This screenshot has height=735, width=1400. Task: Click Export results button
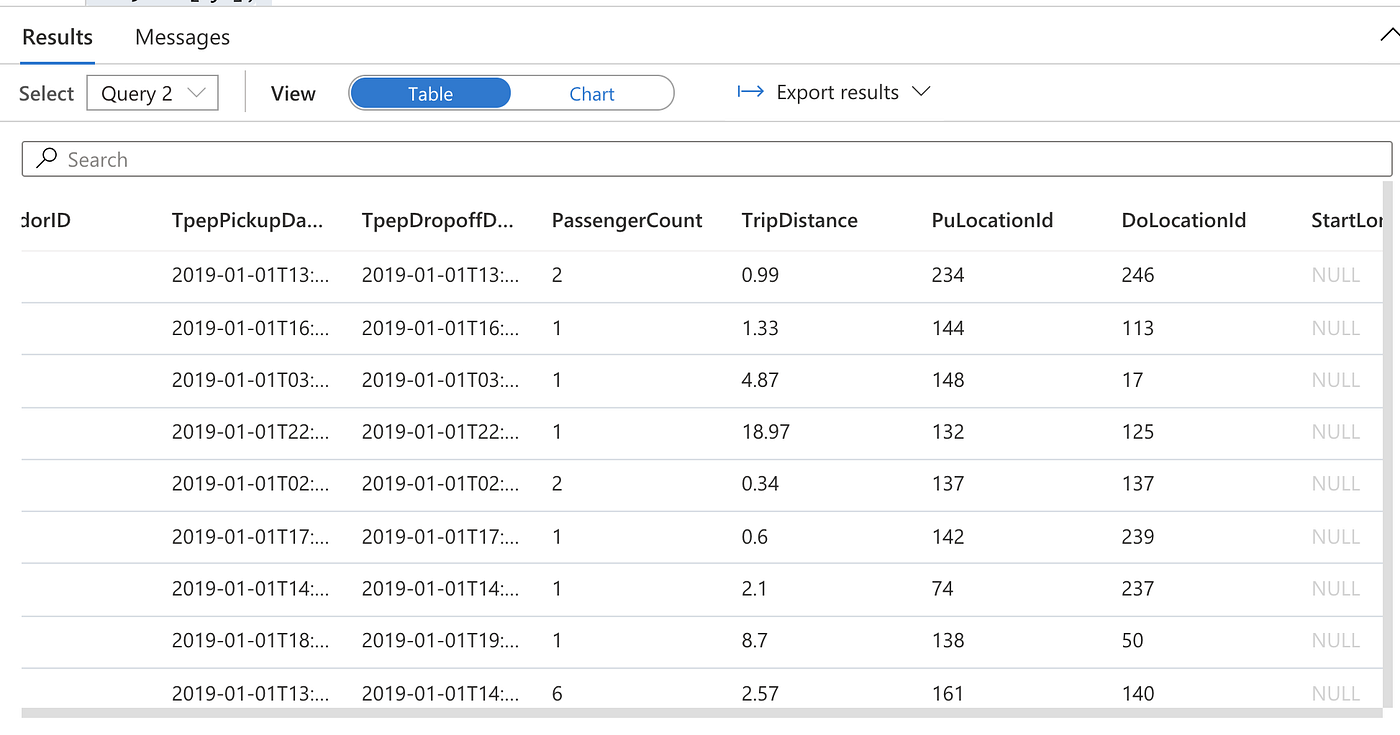click(834, 92)
